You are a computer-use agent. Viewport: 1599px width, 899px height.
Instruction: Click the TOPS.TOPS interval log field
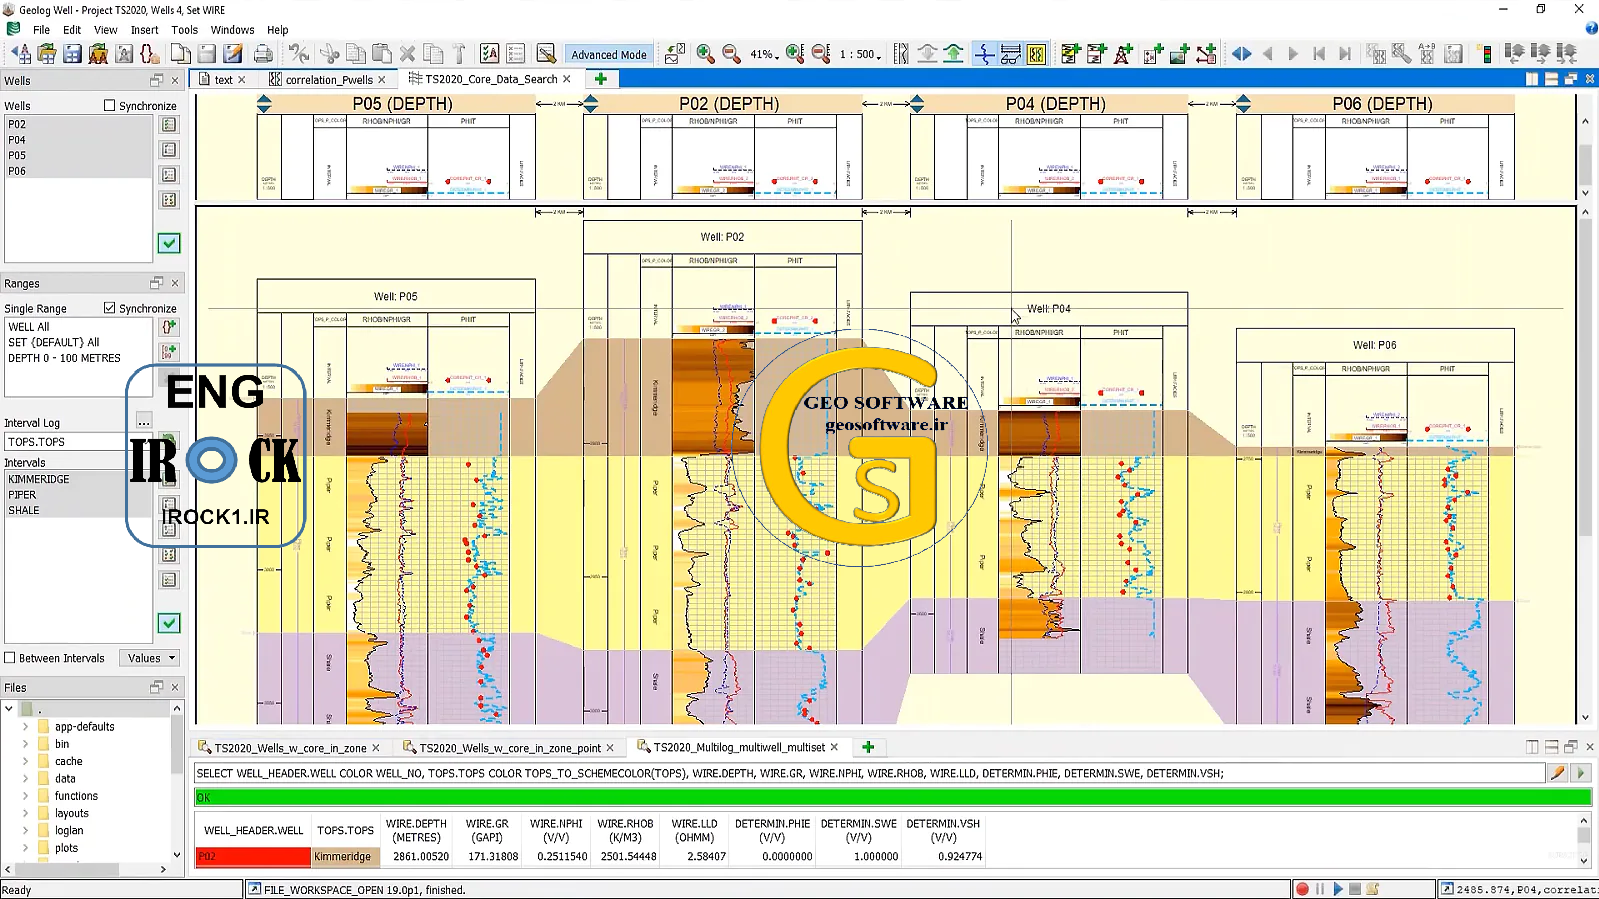[79, 442]
